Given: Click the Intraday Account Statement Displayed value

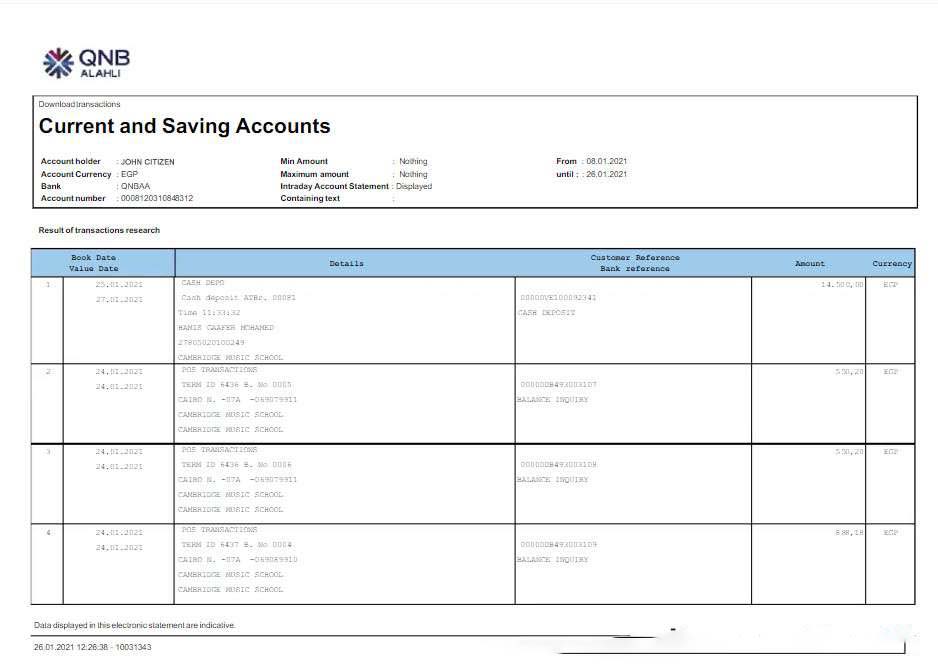Looking at the screenshot, I should 414,186.
